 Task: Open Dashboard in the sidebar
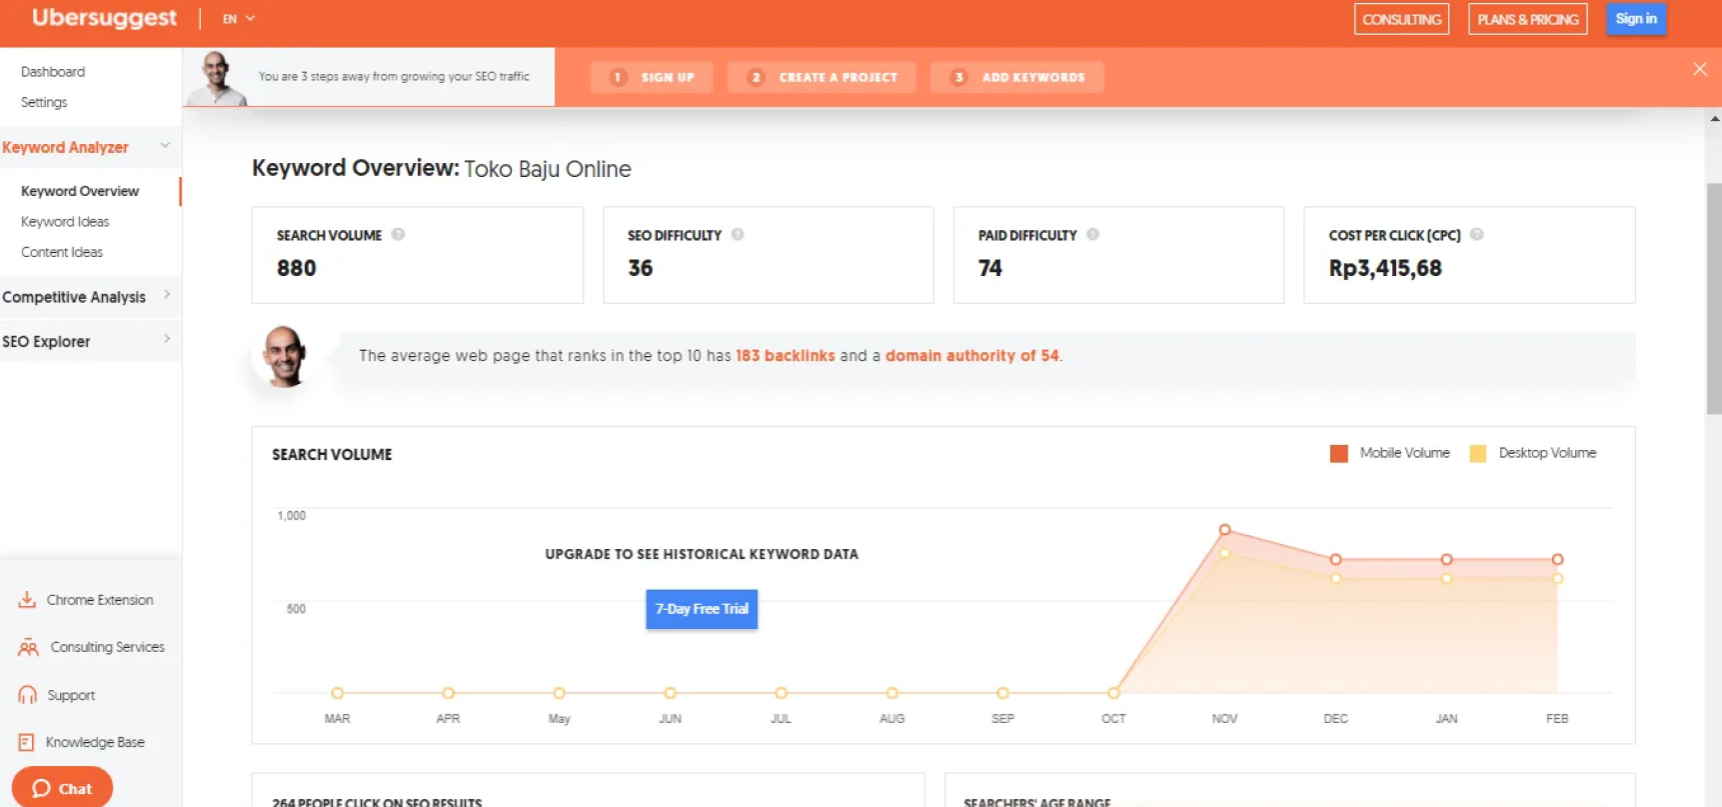coord(53,72)
